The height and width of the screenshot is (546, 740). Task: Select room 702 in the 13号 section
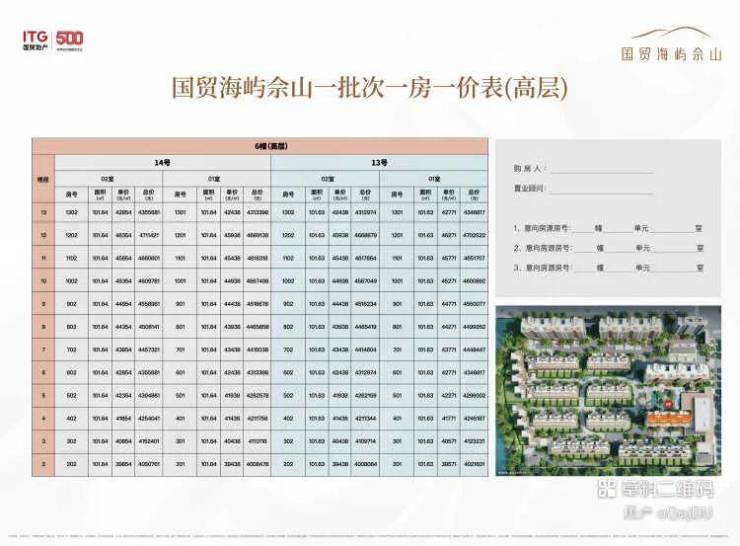pyautogui.click(x=288, y=350)
